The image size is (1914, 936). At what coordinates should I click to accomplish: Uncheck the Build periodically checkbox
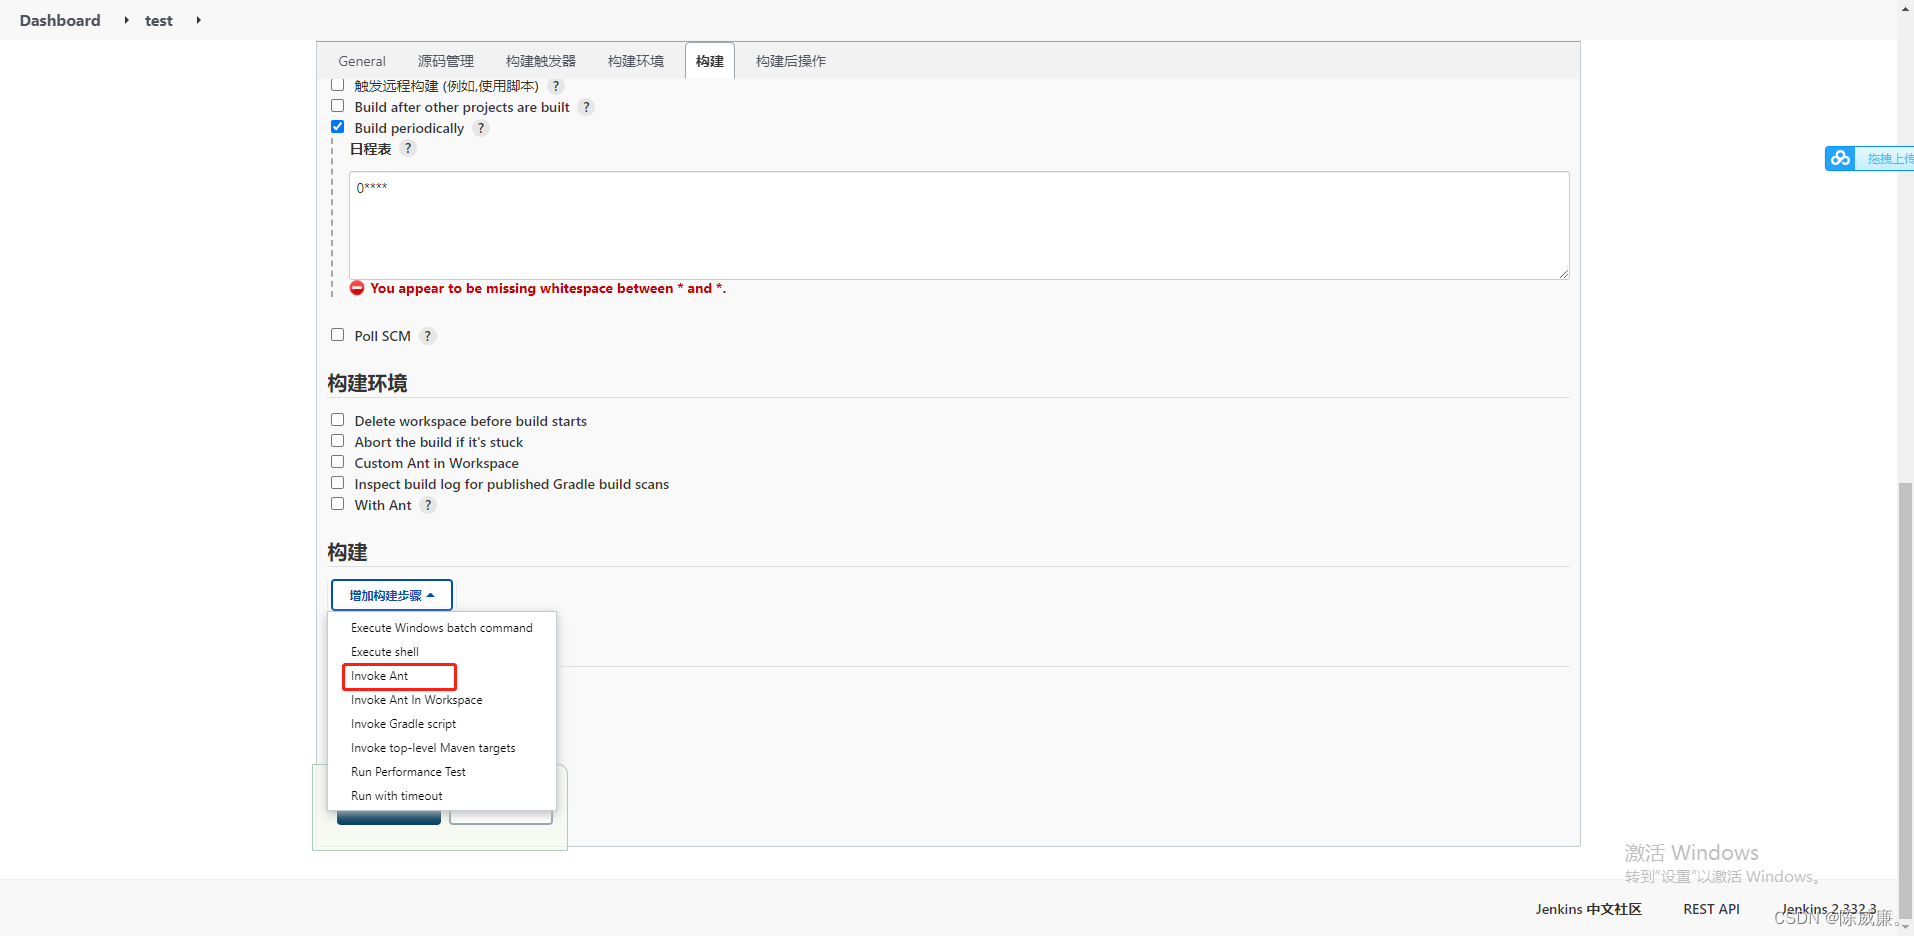click(338, 127)
